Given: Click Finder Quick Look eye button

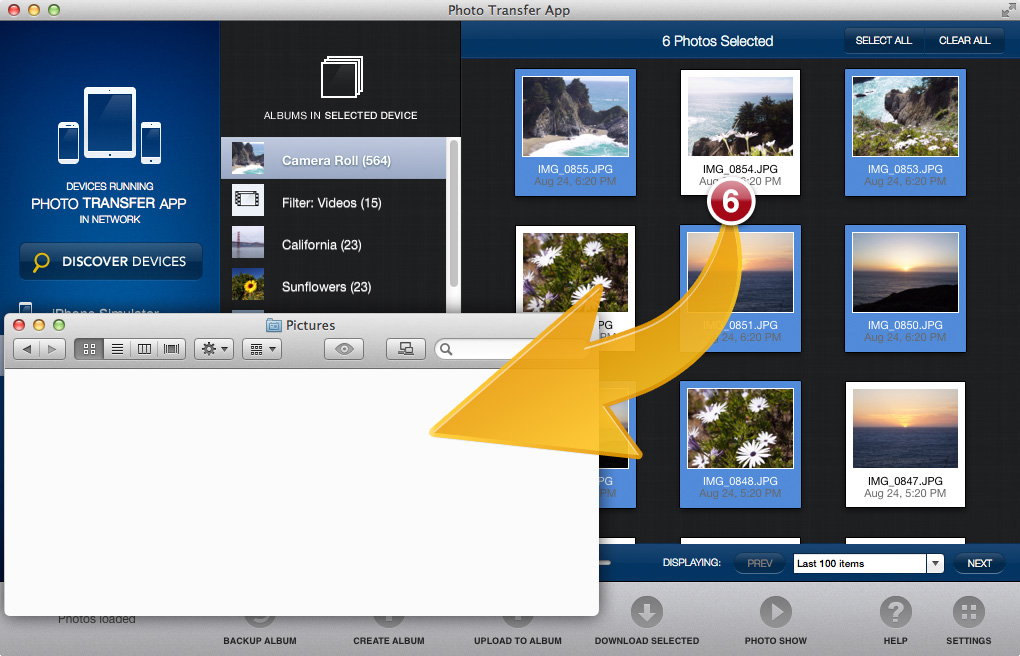Looking at the screenshot, I should pyautogui.click(x=344, y=349).
